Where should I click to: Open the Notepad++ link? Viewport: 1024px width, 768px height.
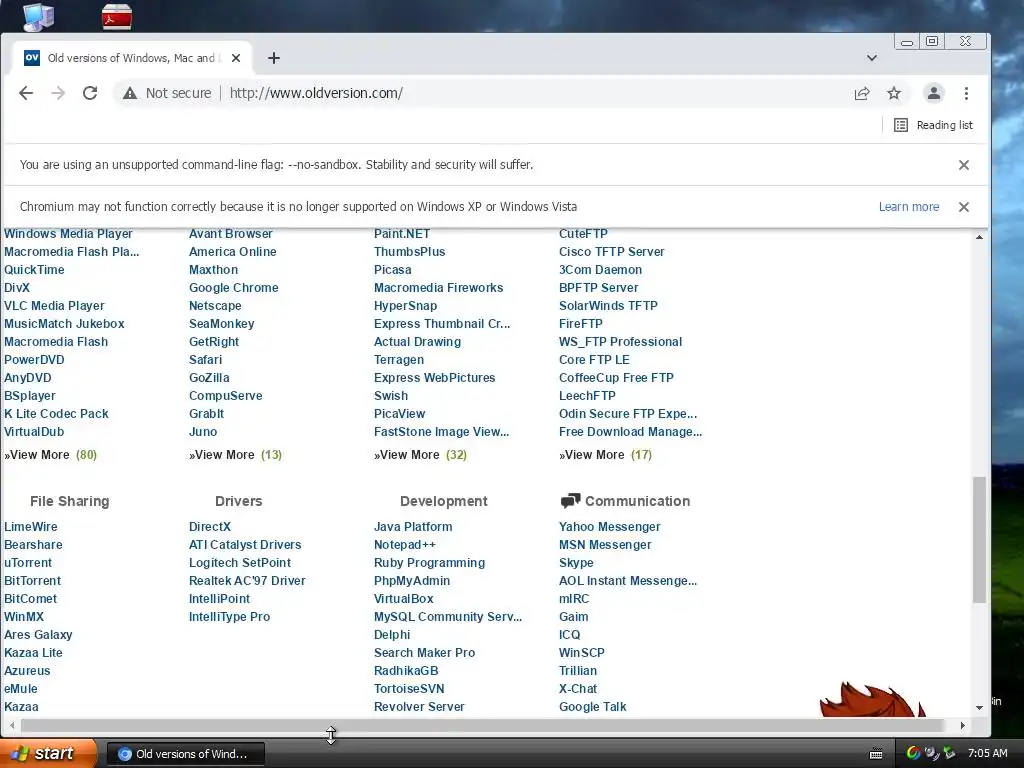(x=404, y=545)
